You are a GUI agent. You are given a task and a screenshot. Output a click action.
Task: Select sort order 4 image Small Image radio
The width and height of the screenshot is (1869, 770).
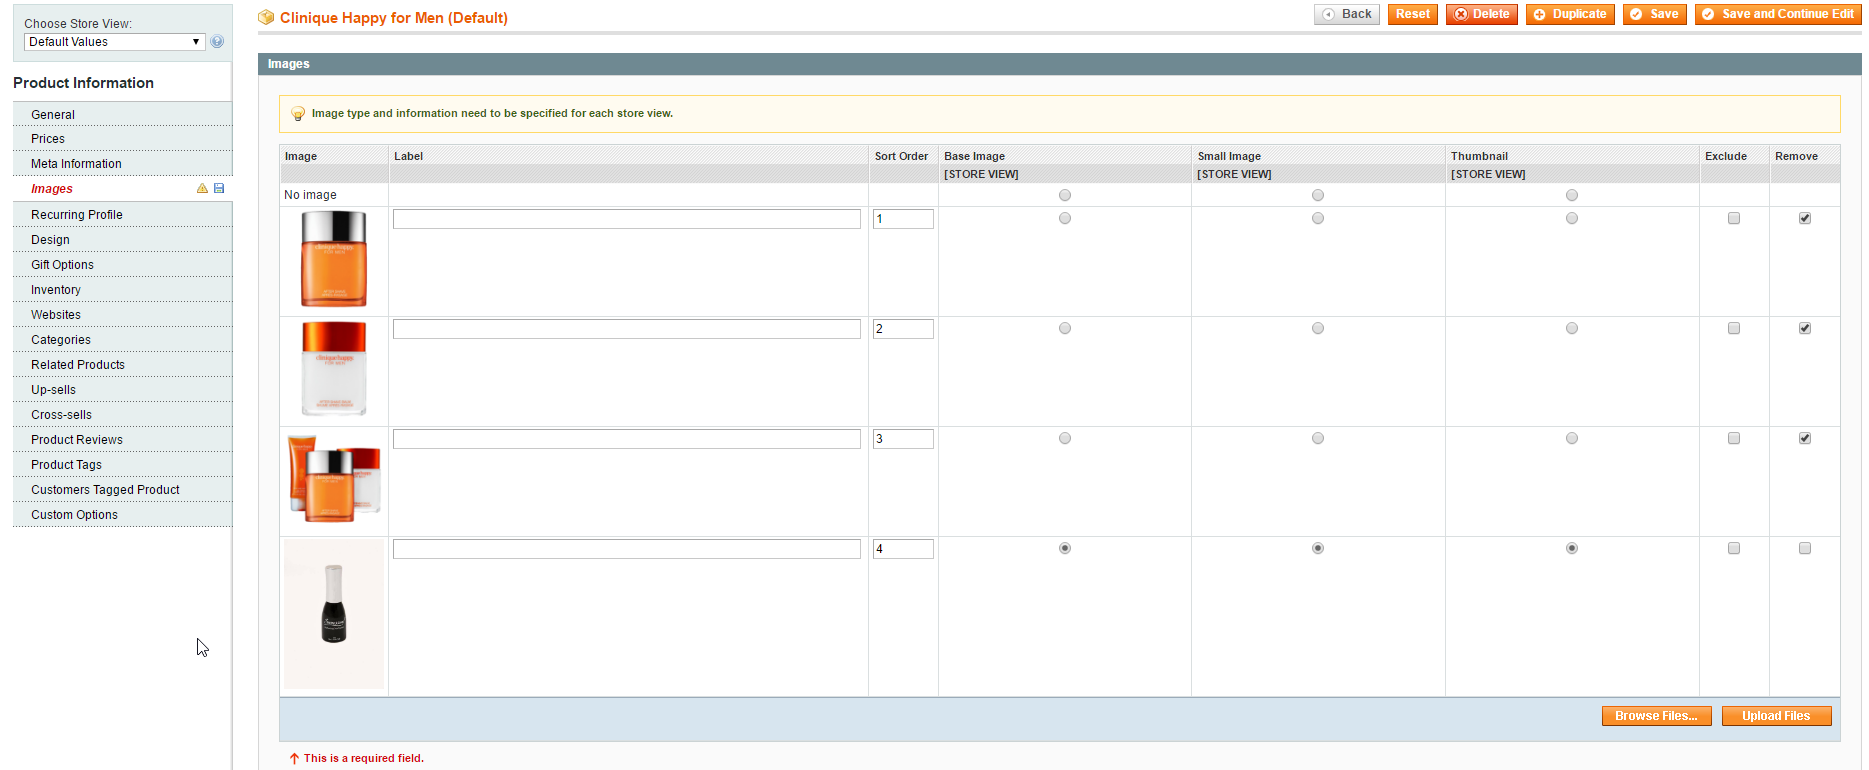[1318, 548]
